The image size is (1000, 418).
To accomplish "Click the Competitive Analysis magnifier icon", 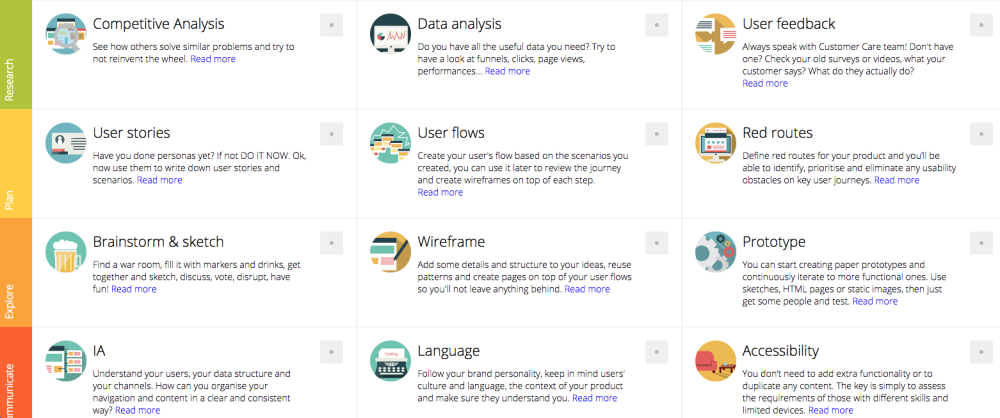I will tap(66, 34).
